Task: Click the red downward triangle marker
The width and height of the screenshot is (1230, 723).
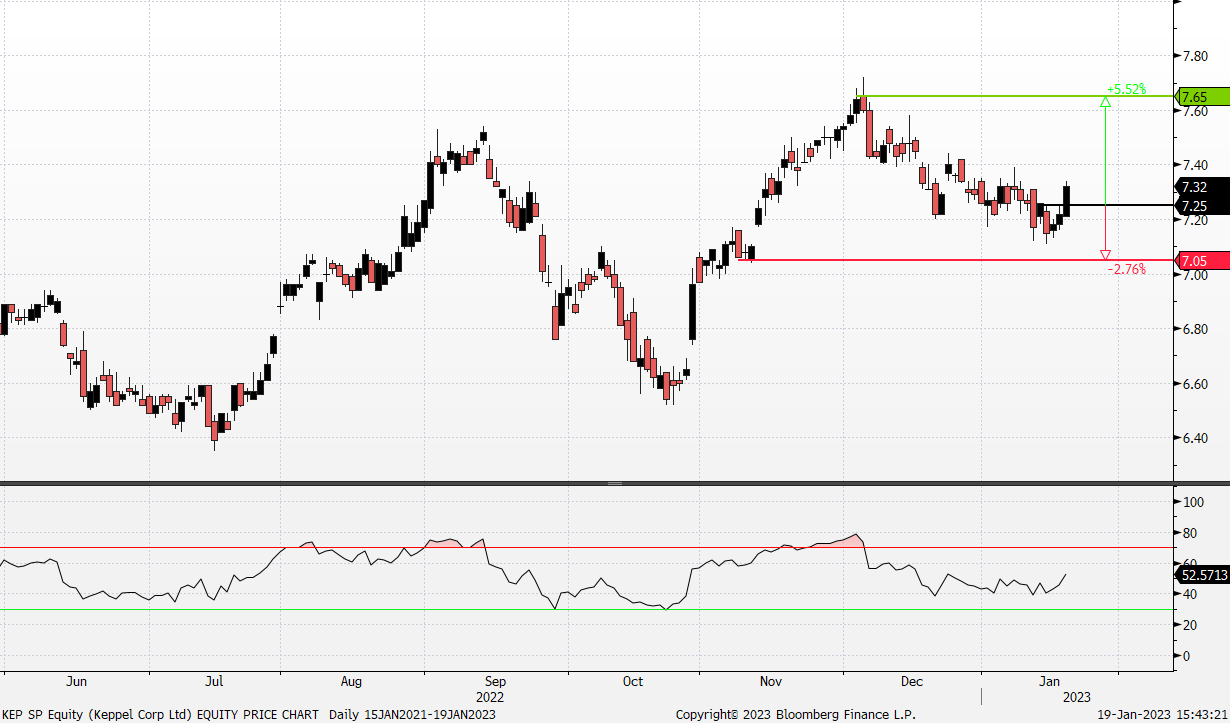Action: (1105, 254)
